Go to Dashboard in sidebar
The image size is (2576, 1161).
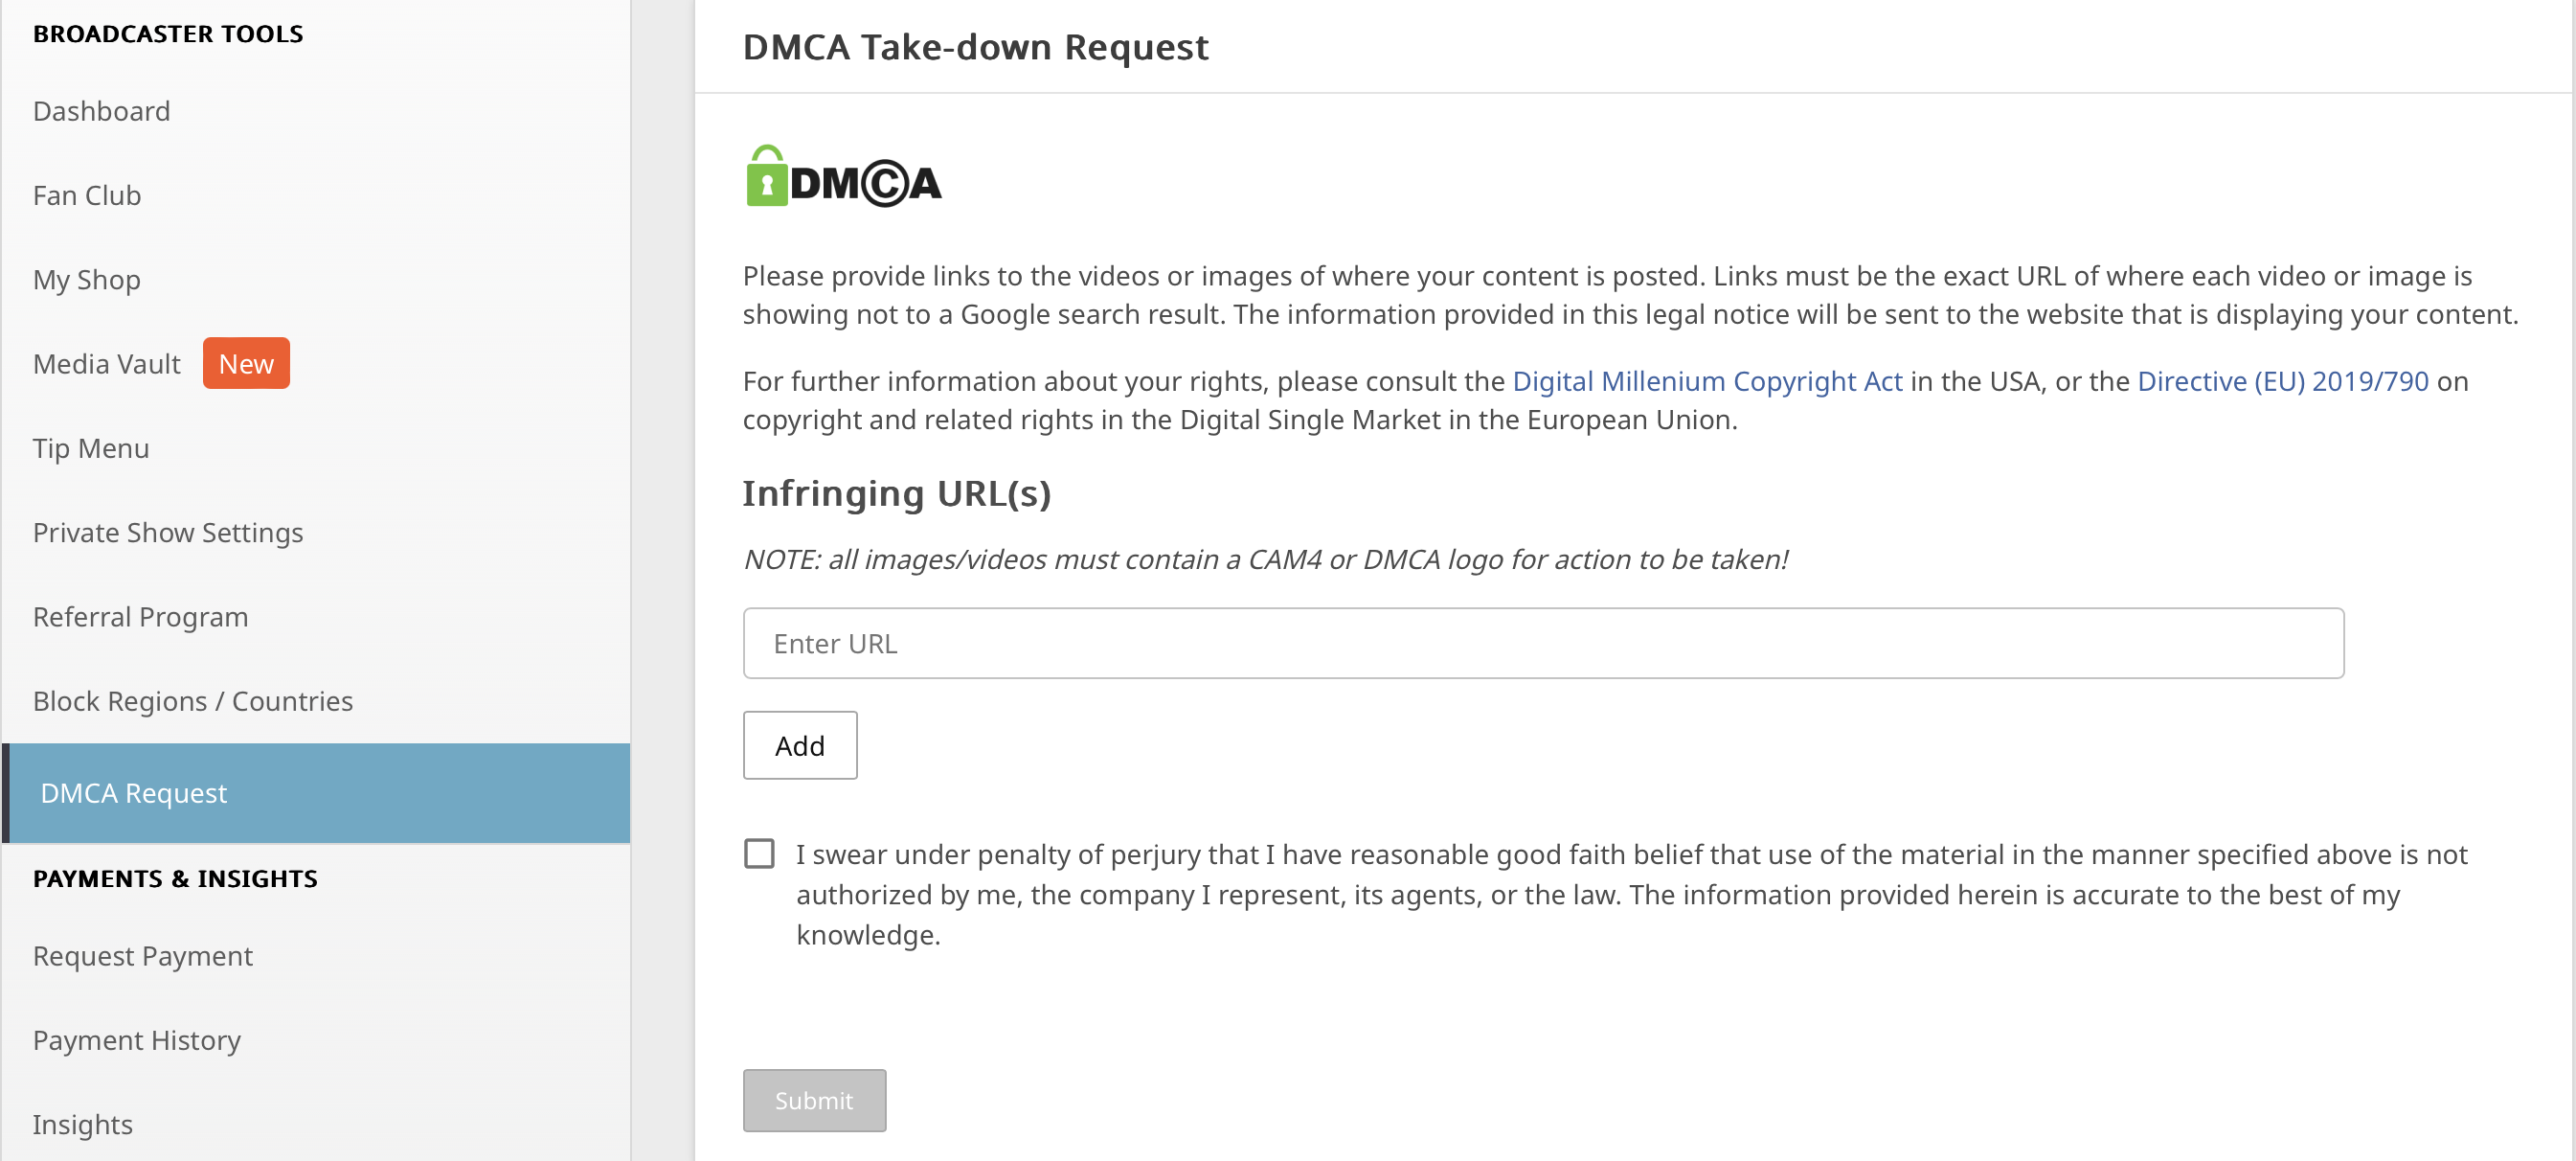coord(101,111)
